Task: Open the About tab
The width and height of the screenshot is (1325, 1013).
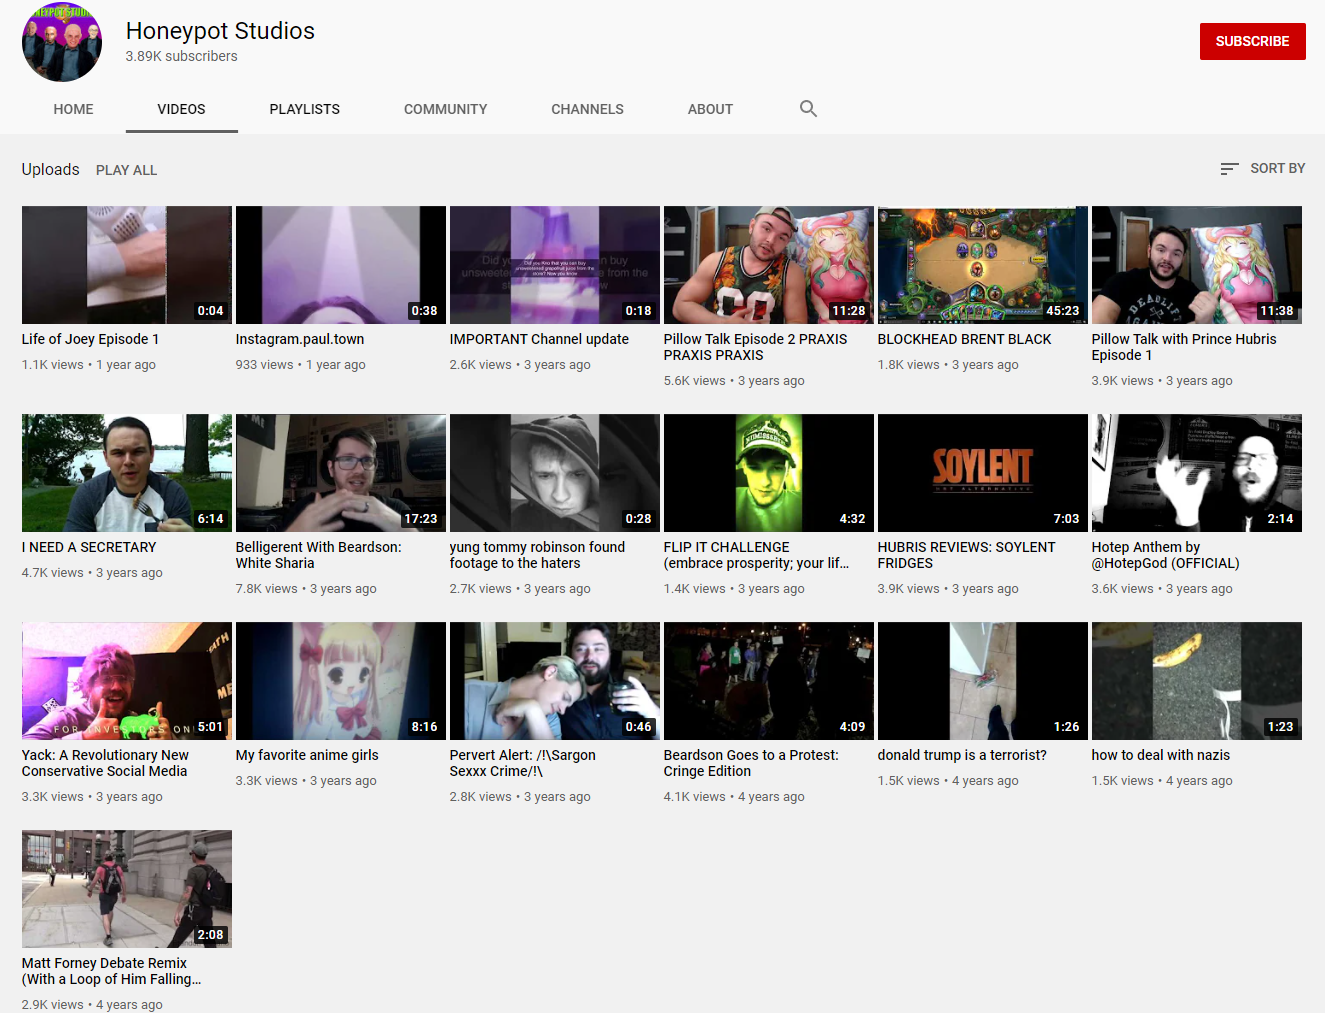Action: 710,109
